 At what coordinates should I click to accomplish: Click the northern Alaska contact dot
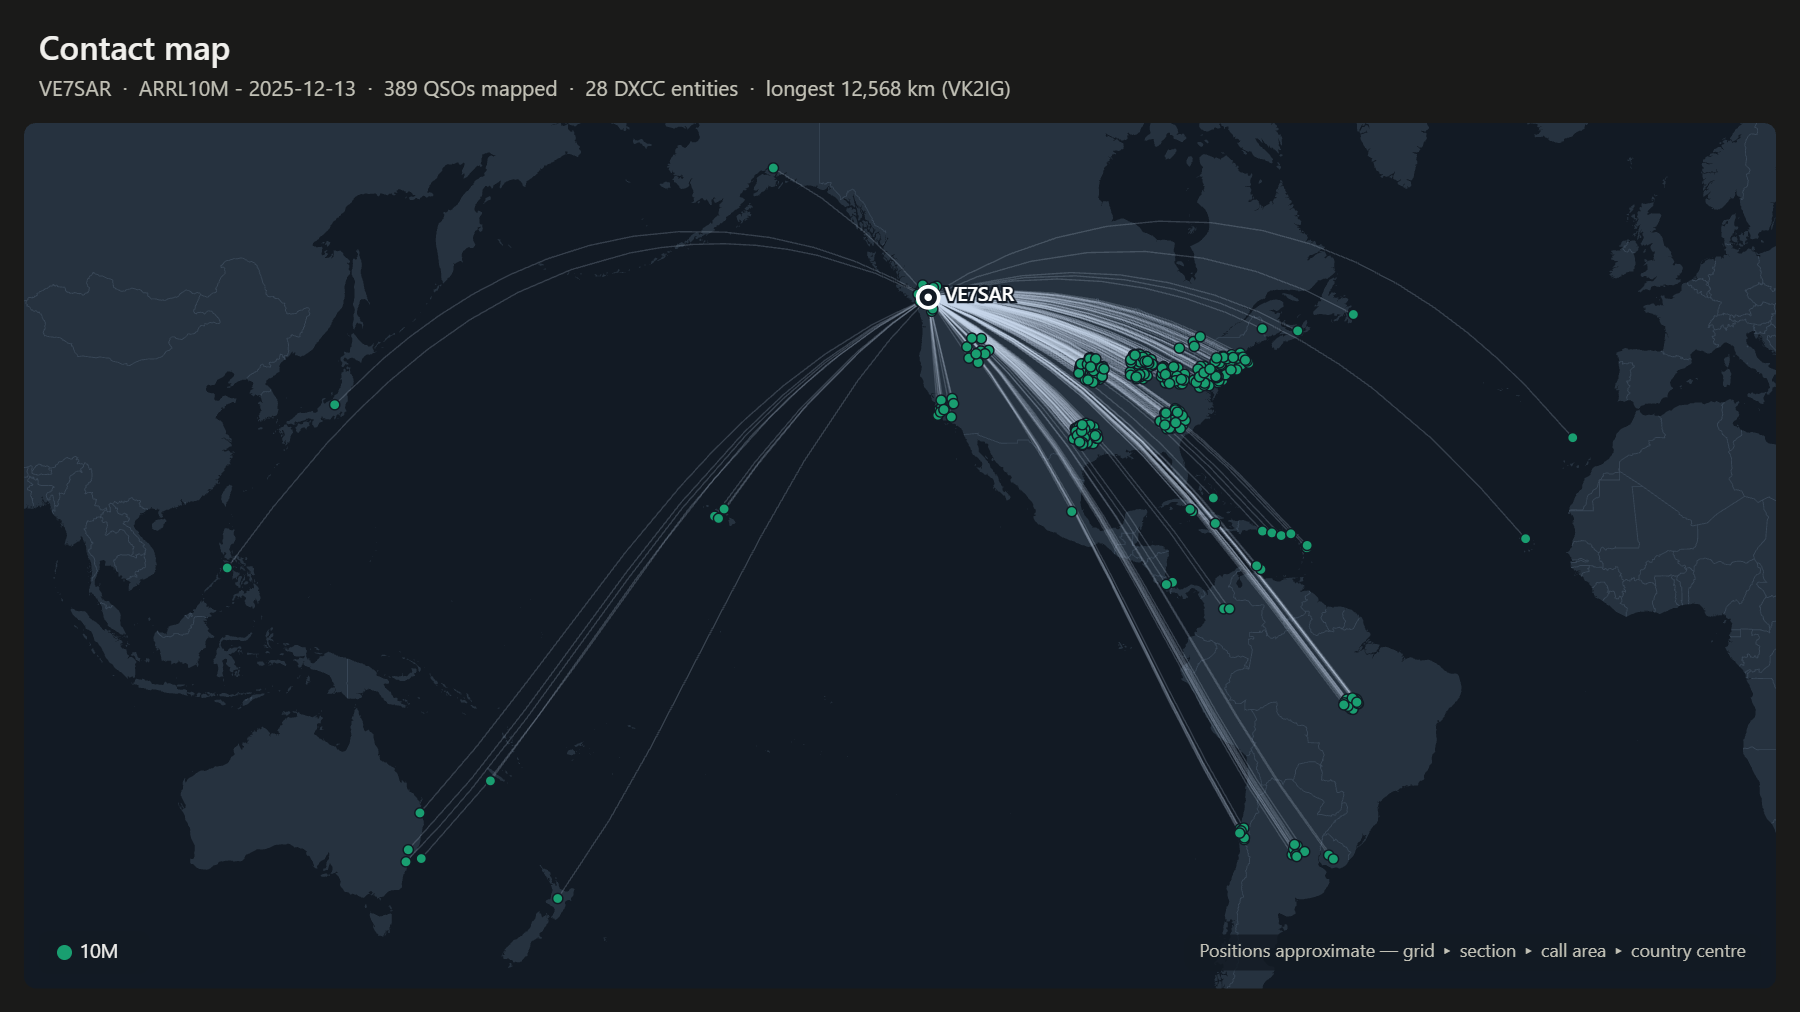tap(773, 168)
